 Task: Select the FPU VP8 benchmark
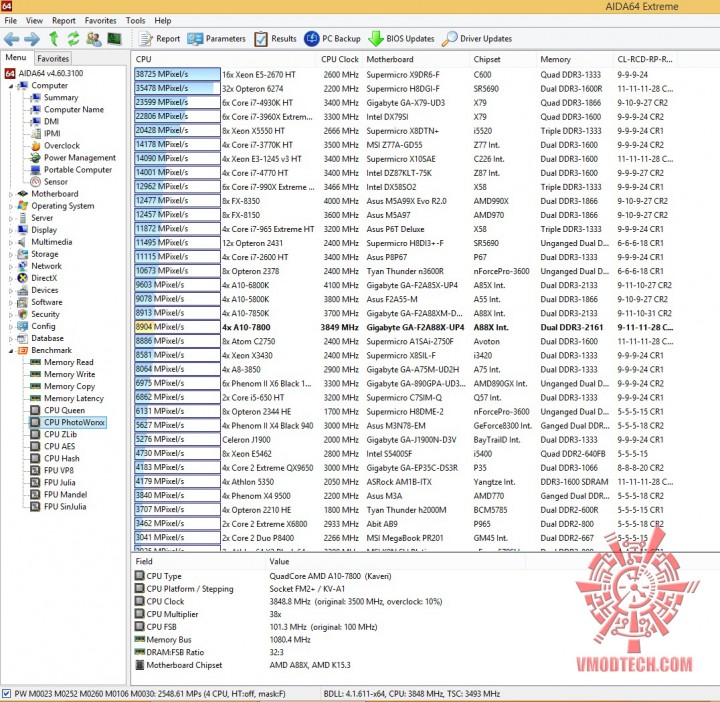point(52,470)
